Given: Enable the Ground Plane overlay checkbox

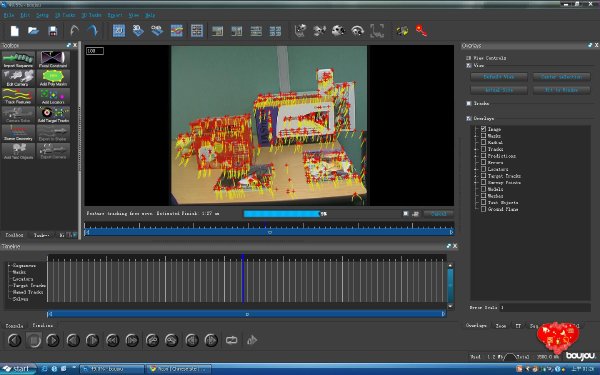Looking at the screenshot, I should coord(484,209).
